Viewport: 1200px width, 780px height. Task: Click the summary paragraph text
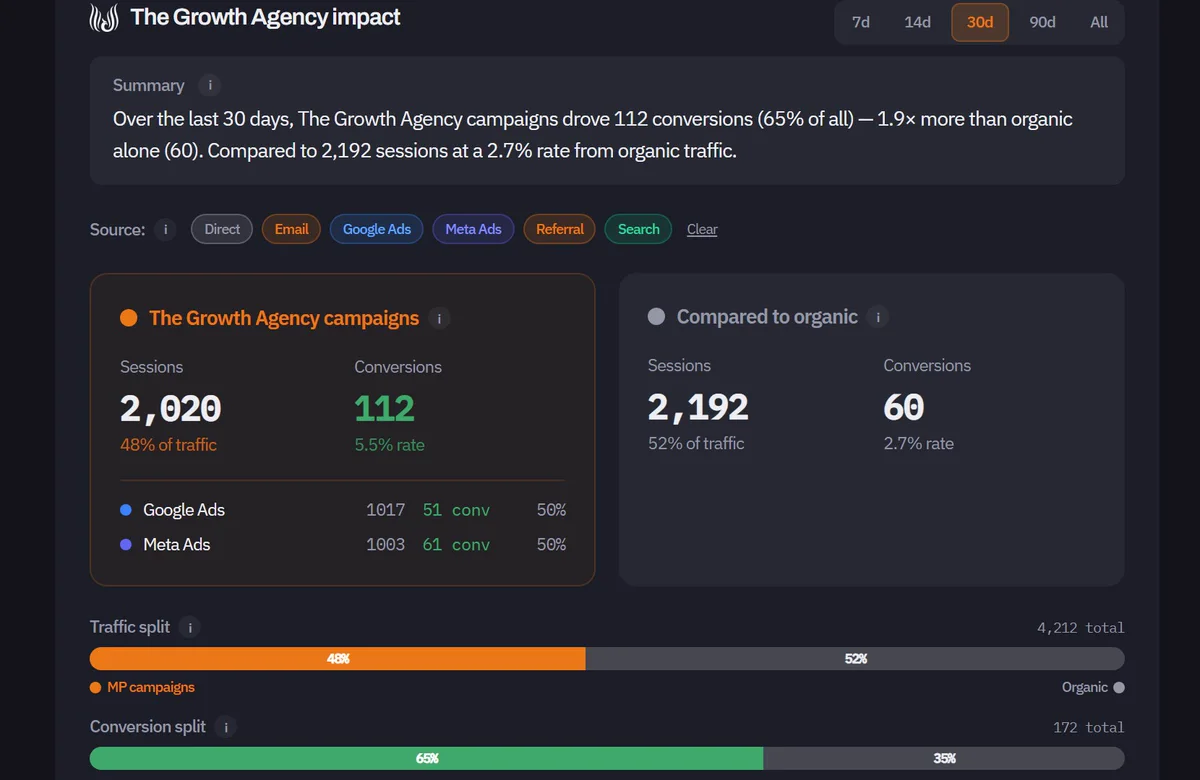coord(592,136)
